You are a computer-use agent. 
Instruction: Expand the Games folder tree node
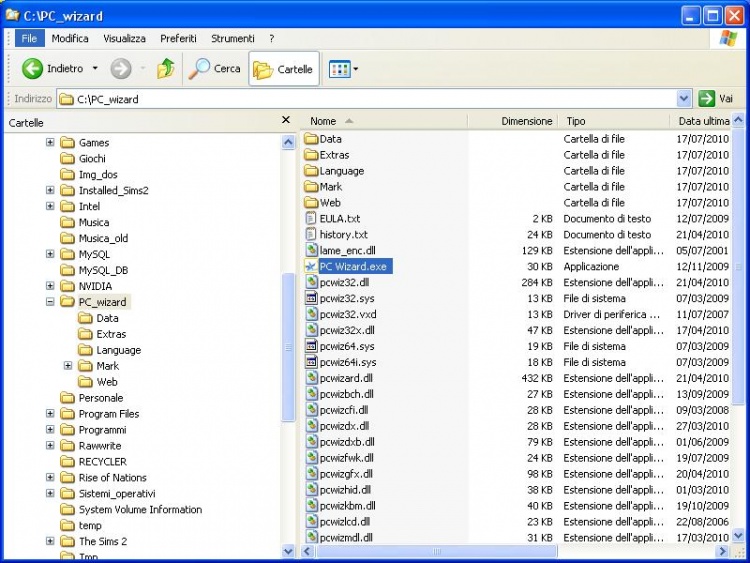pyautogui.click(x=51, y=143)
